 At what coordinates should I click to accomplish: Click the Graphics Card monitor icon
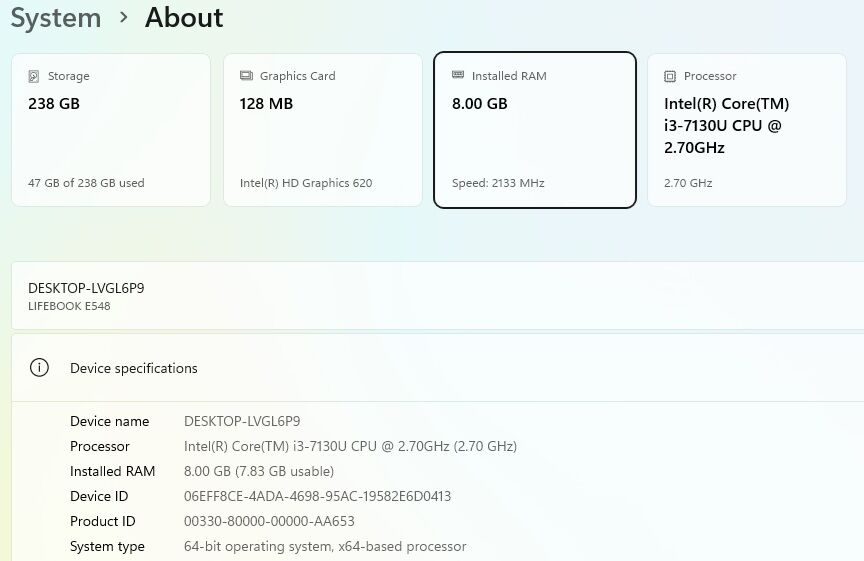click(x=246, y=76)
